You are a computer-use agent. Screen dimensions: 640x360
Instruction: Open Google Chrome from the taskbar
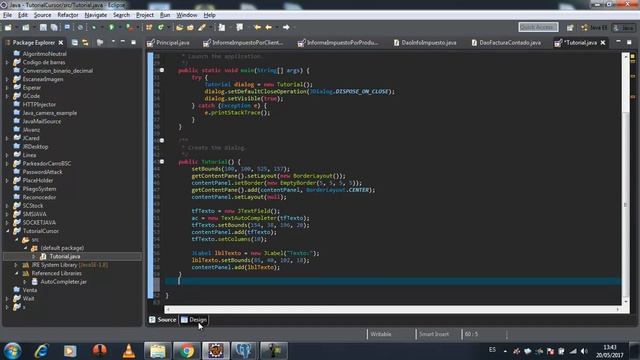point(186,351)
